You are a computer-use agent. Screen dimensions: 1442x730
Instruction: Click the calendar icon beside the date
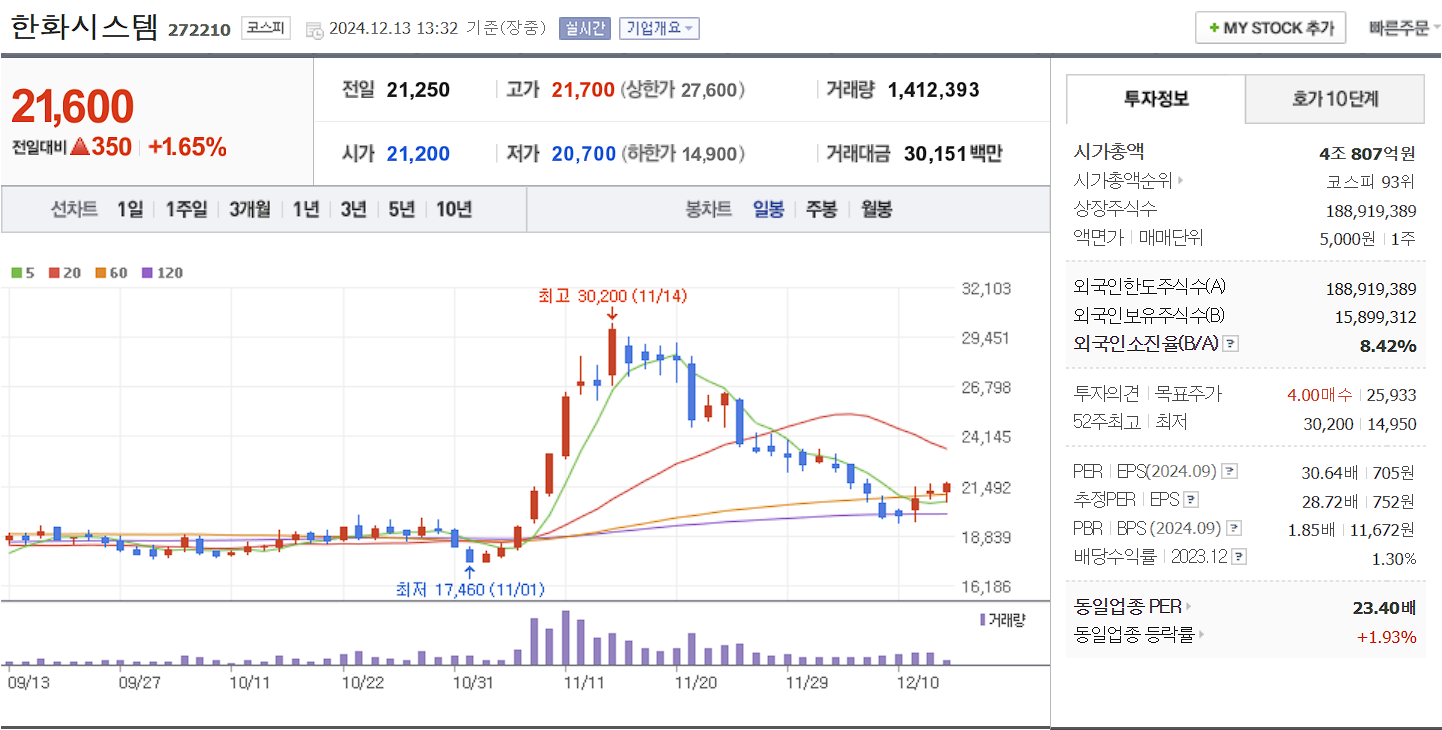click(315, 28)
